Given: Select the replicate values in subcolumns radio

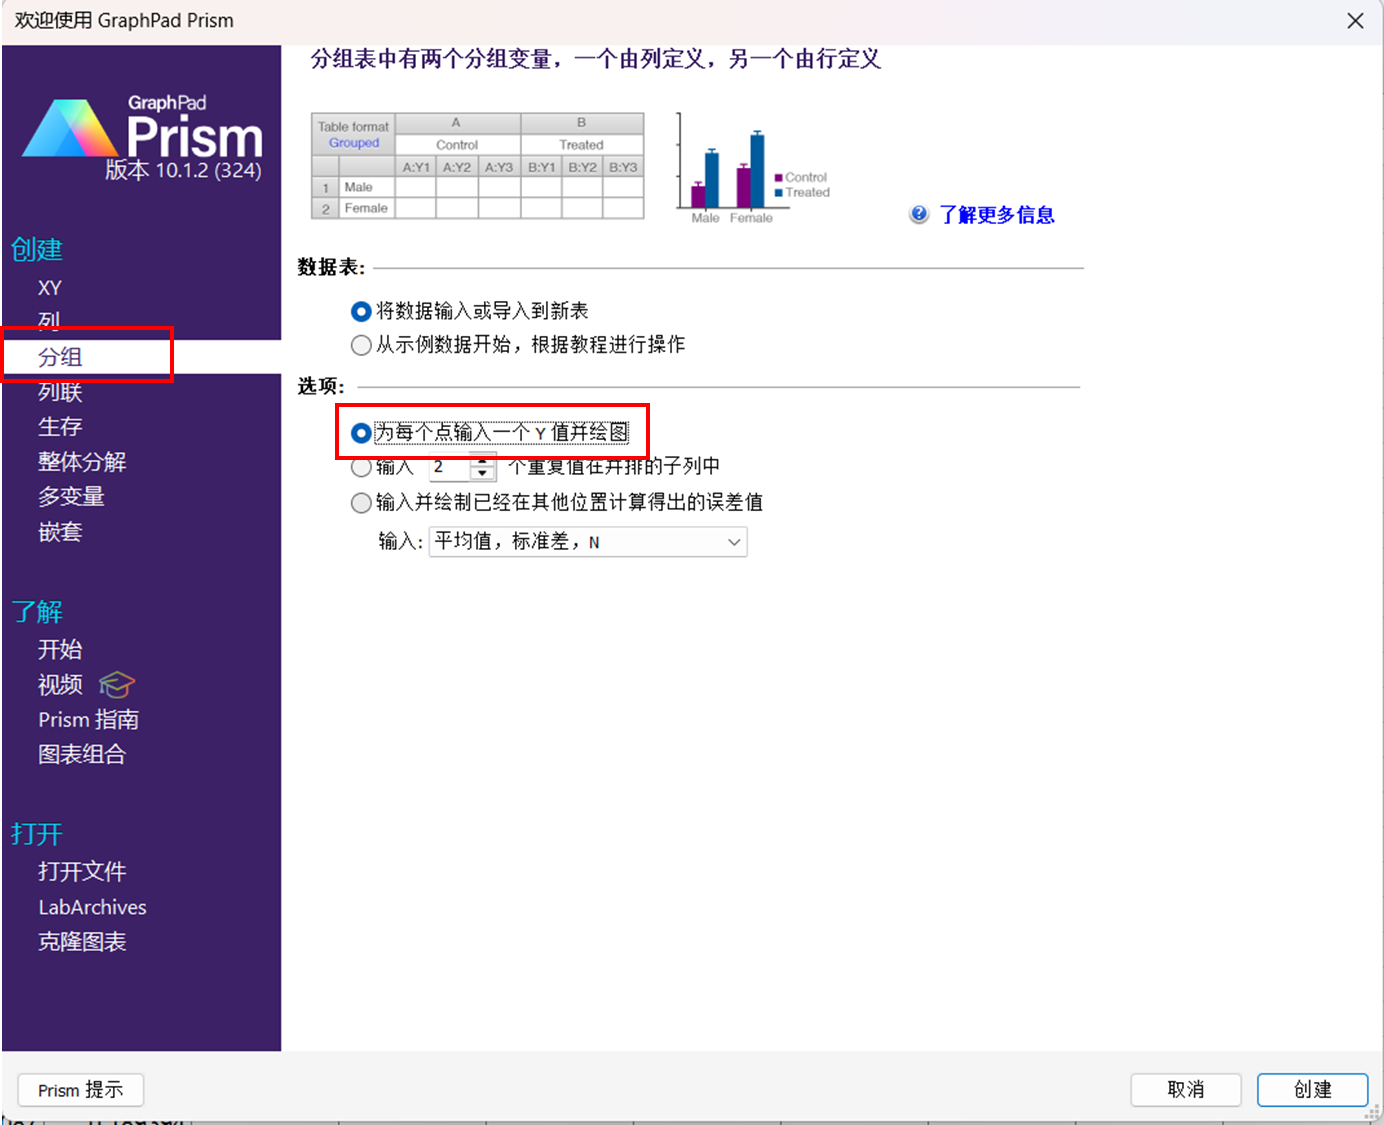Looking at the screenshot, I should pyautogui.click(x=361, y=467).
